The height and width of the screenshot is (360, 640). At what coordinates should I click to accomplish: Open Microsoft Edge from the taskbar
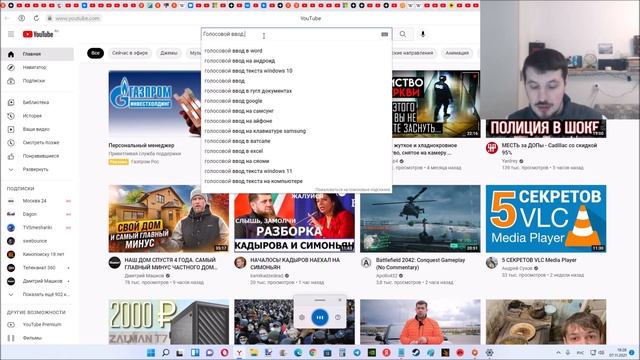coord(298,352)
